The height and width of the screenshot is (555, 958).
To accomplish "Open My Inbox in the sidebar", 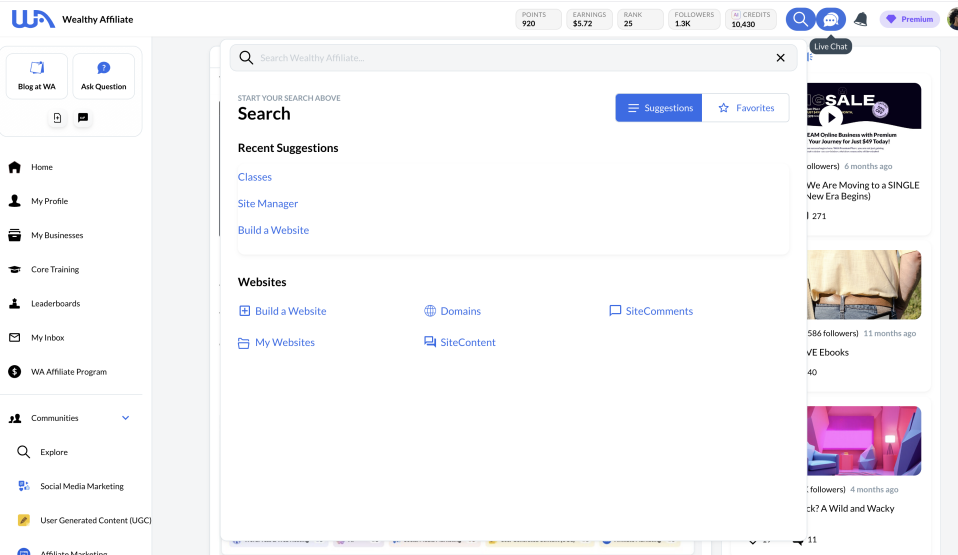I will tap(48, 337).
